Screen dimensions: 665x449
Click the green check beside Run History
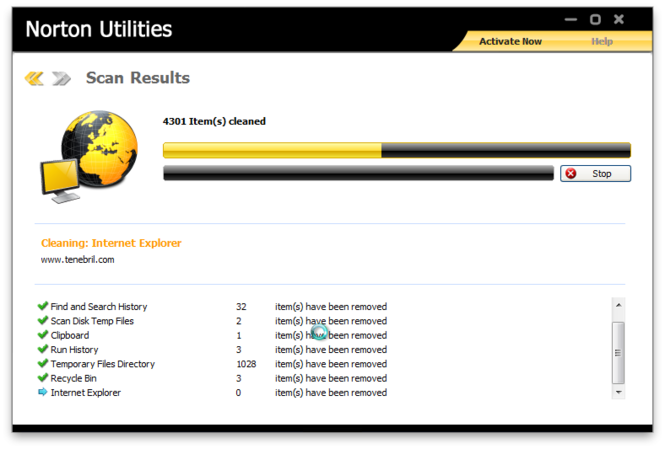tap(42, 349)
